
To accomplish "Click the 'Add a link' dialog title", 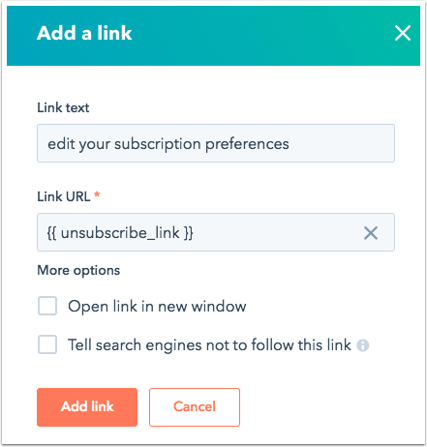I will (84, 33).
